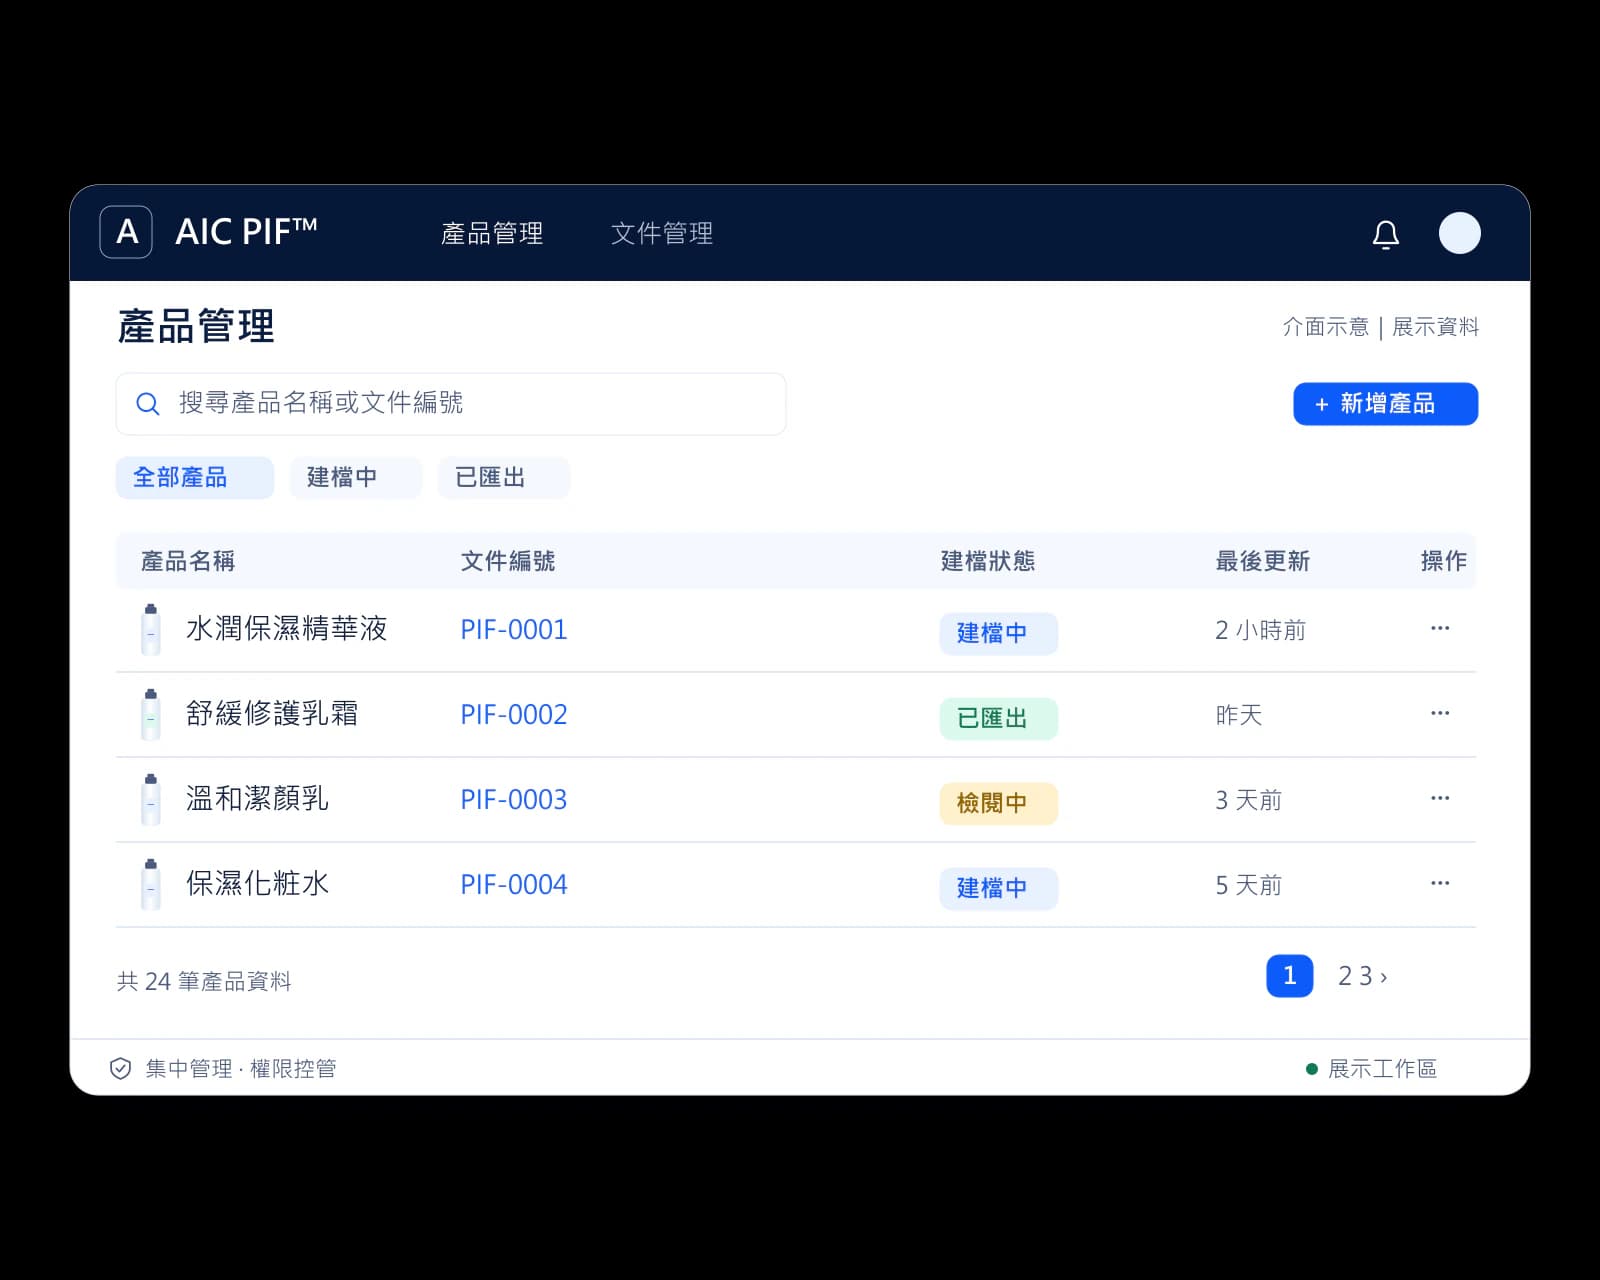Viewport: 1600px width, 1280px height.
Task: Click the 共 24 筆產品資料 count text
Action: tap(204, 981)
